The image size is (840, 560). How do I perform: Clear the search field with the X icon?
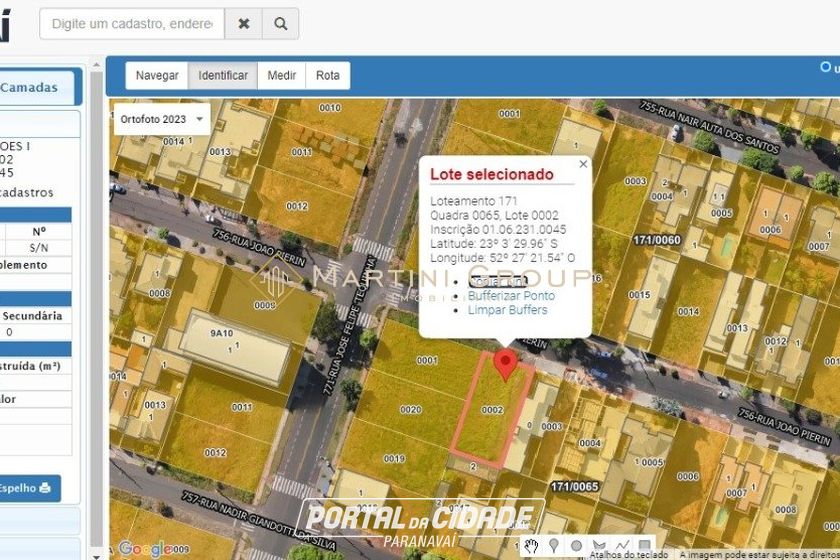coord(244,24)
